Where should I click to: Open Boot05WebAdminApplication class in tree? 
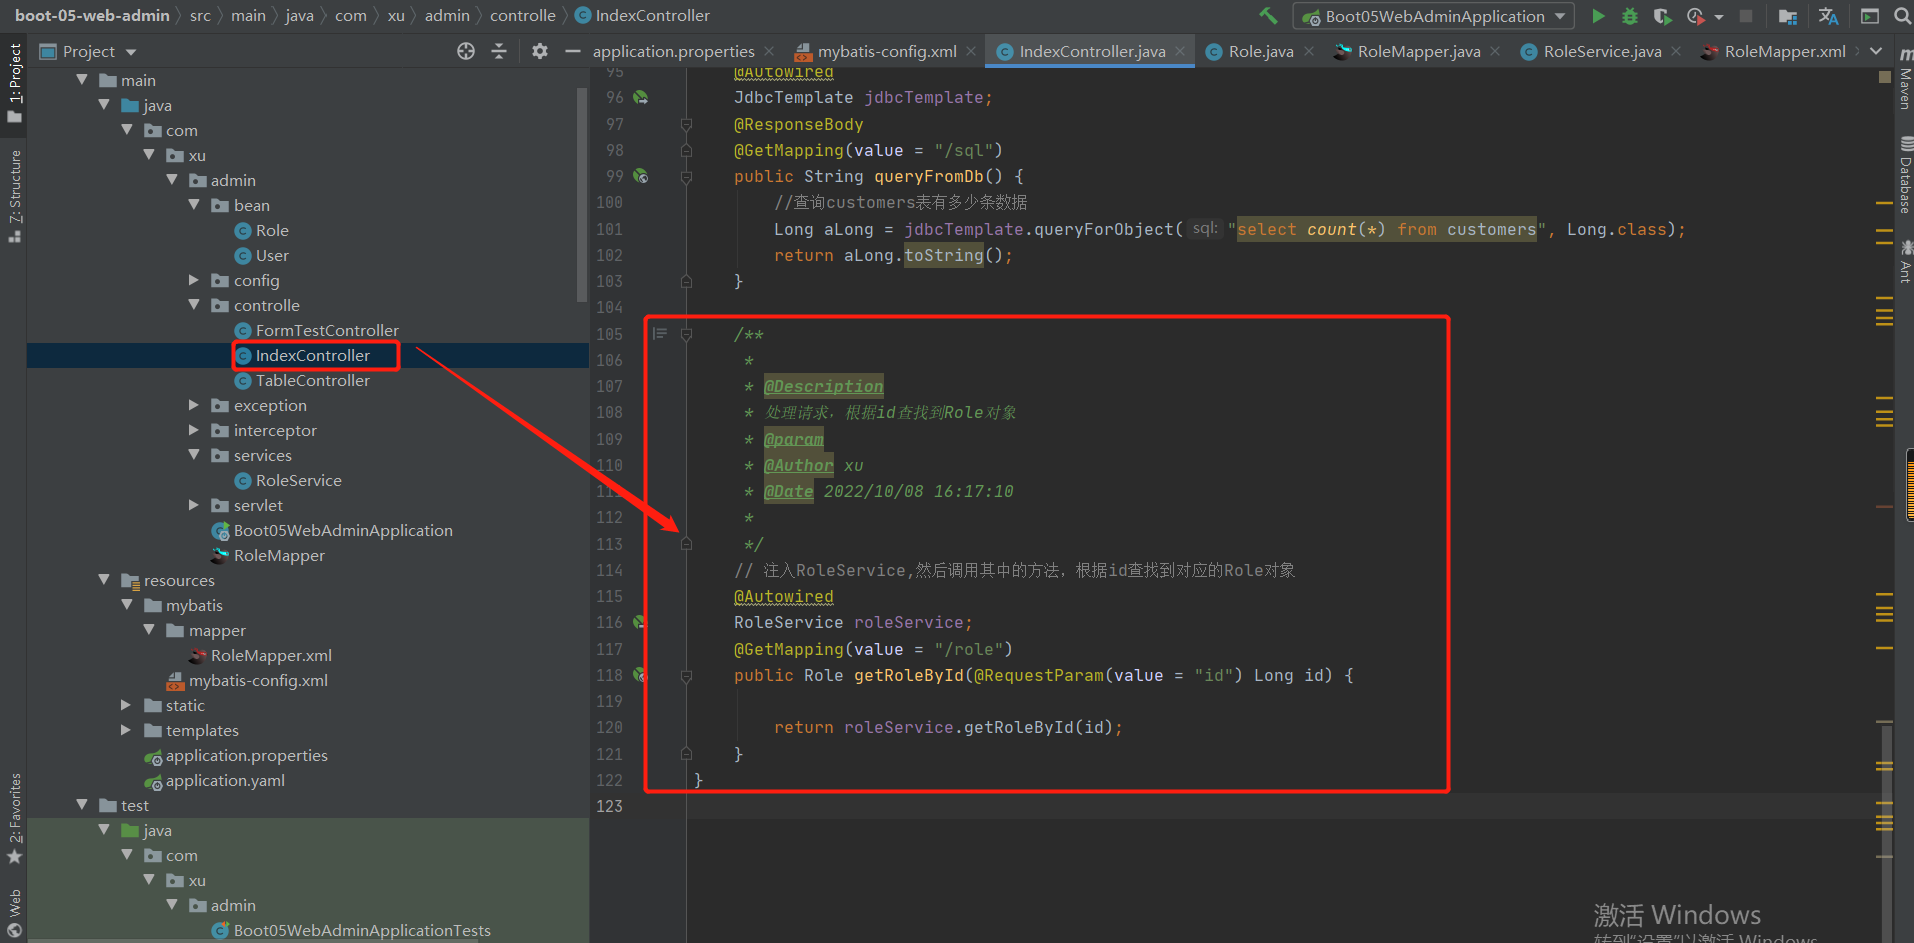tap(343, 530)
